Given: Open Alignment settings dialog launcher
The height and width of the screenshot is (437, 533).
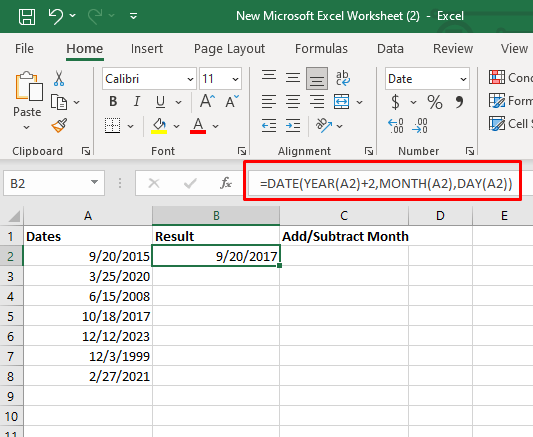Looking at the screenshot, I should pos(369,151).
